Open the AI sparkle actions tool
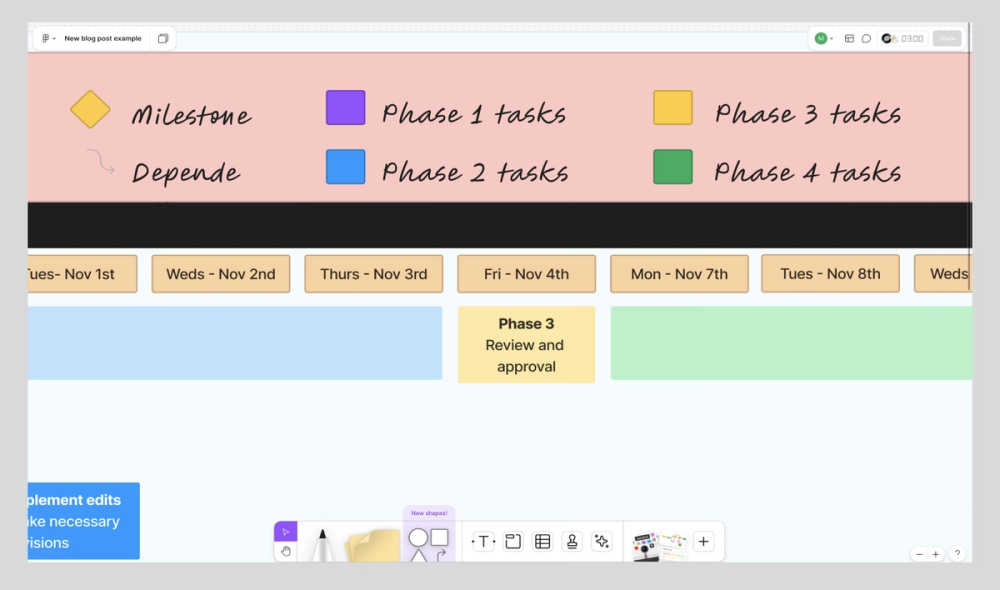Image resolution: width=1000 pixels, height=590 pixels. [602, 540]
